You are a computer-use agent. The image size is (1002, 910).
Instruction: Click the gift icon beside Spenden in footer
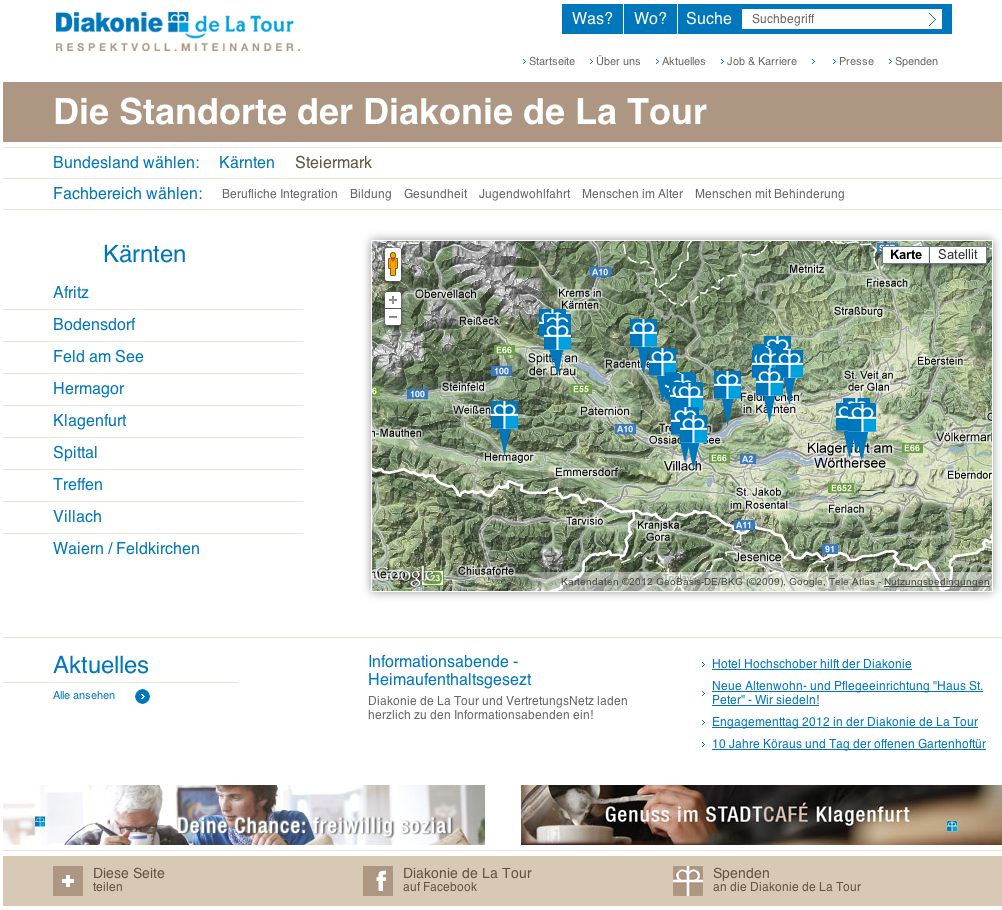pyautogui.click(x=688, y=881)
